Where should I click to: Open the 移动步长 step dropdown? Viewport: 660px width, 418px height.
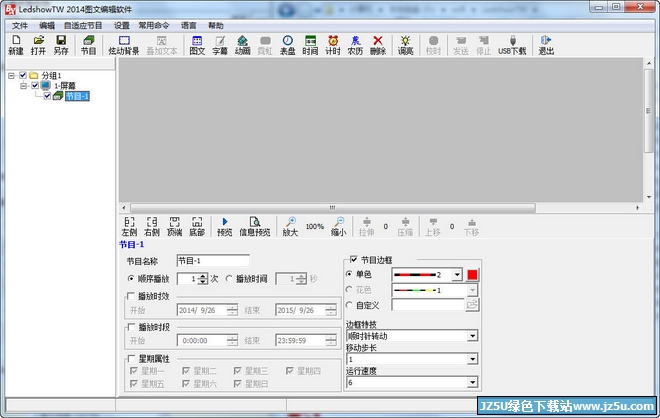coord(473,359)
